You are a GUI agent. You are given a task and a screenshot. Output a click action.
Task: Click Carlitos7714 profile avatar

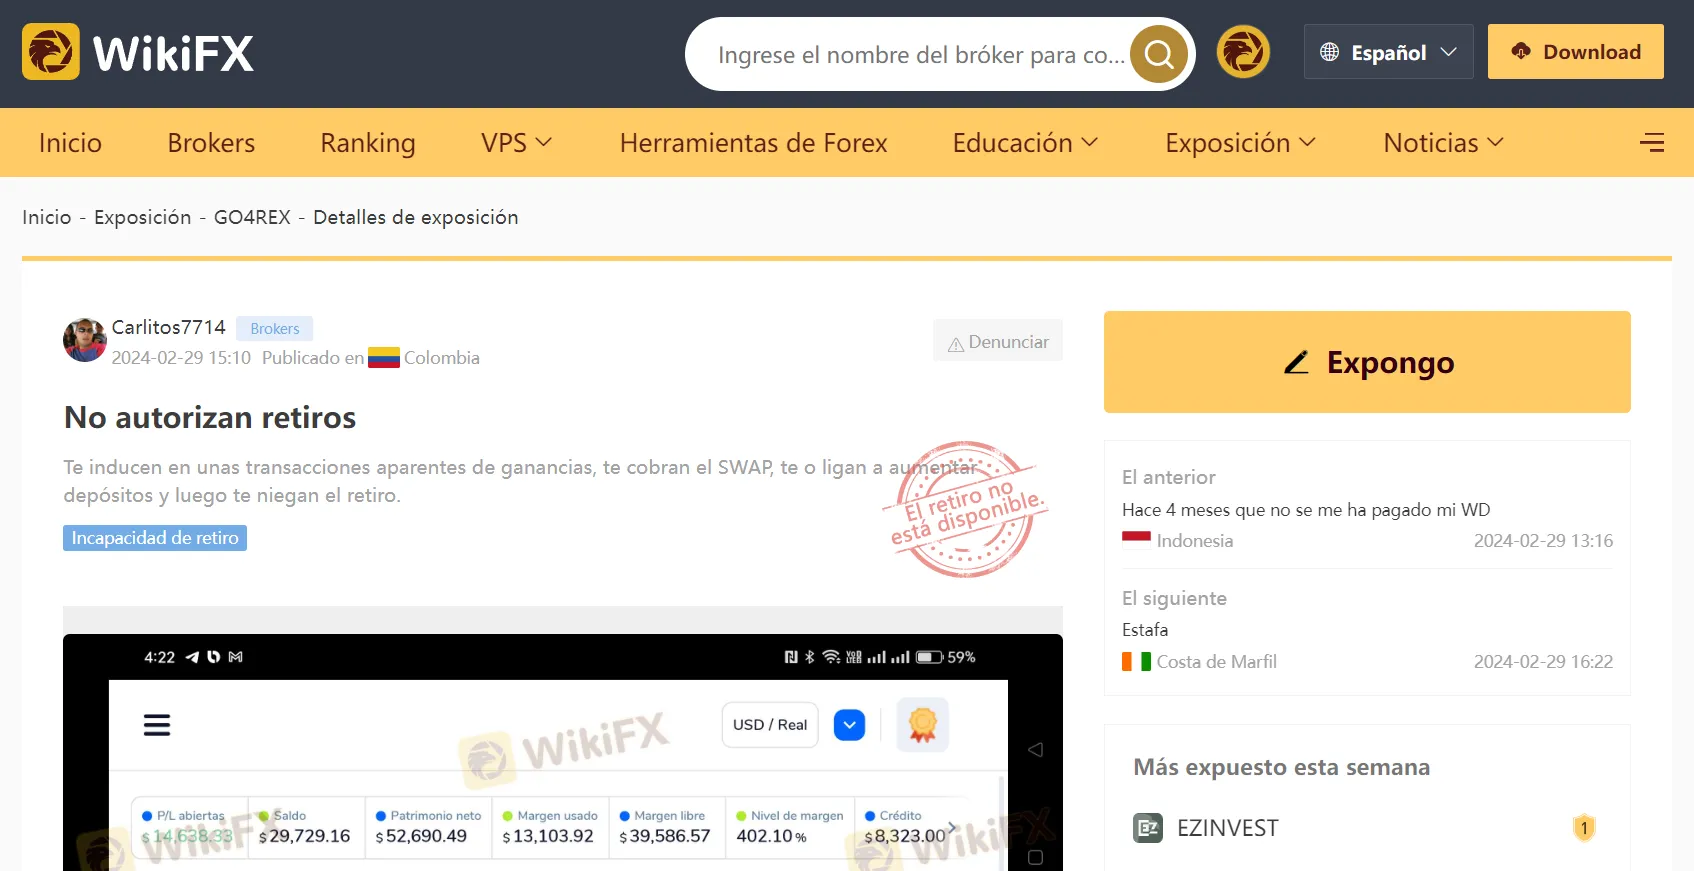click(85, 340)
